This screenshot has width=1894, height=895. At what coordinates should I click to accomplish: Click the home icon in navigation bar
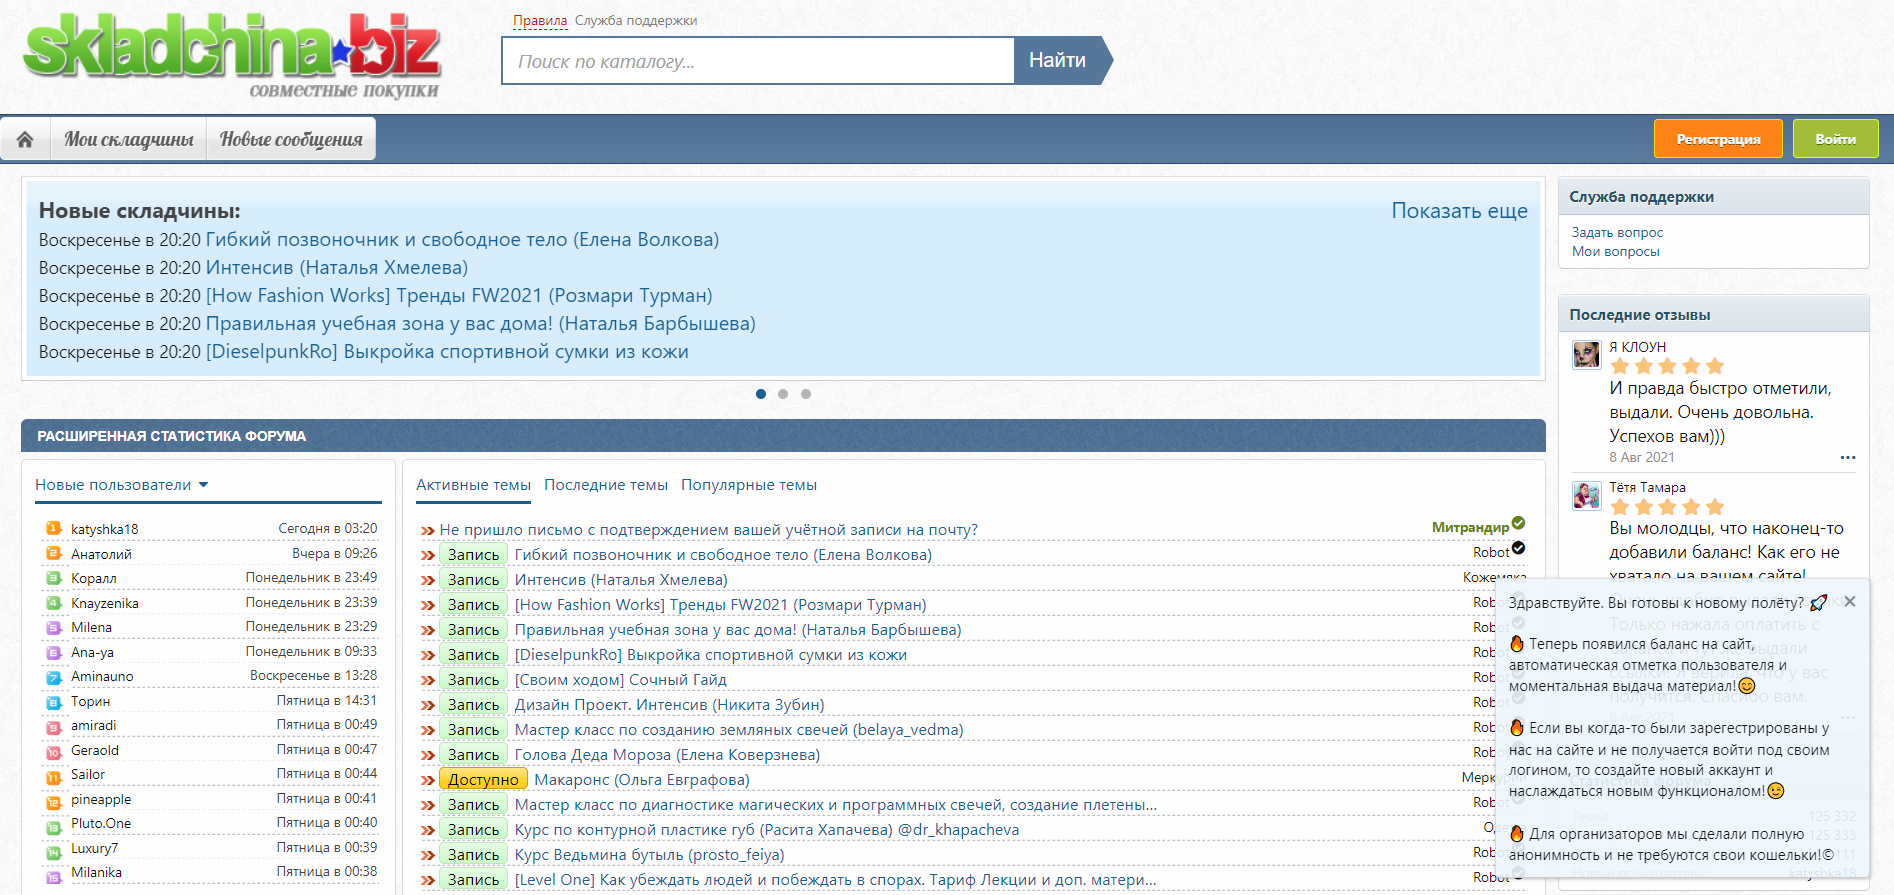click(x=25, y=139)
